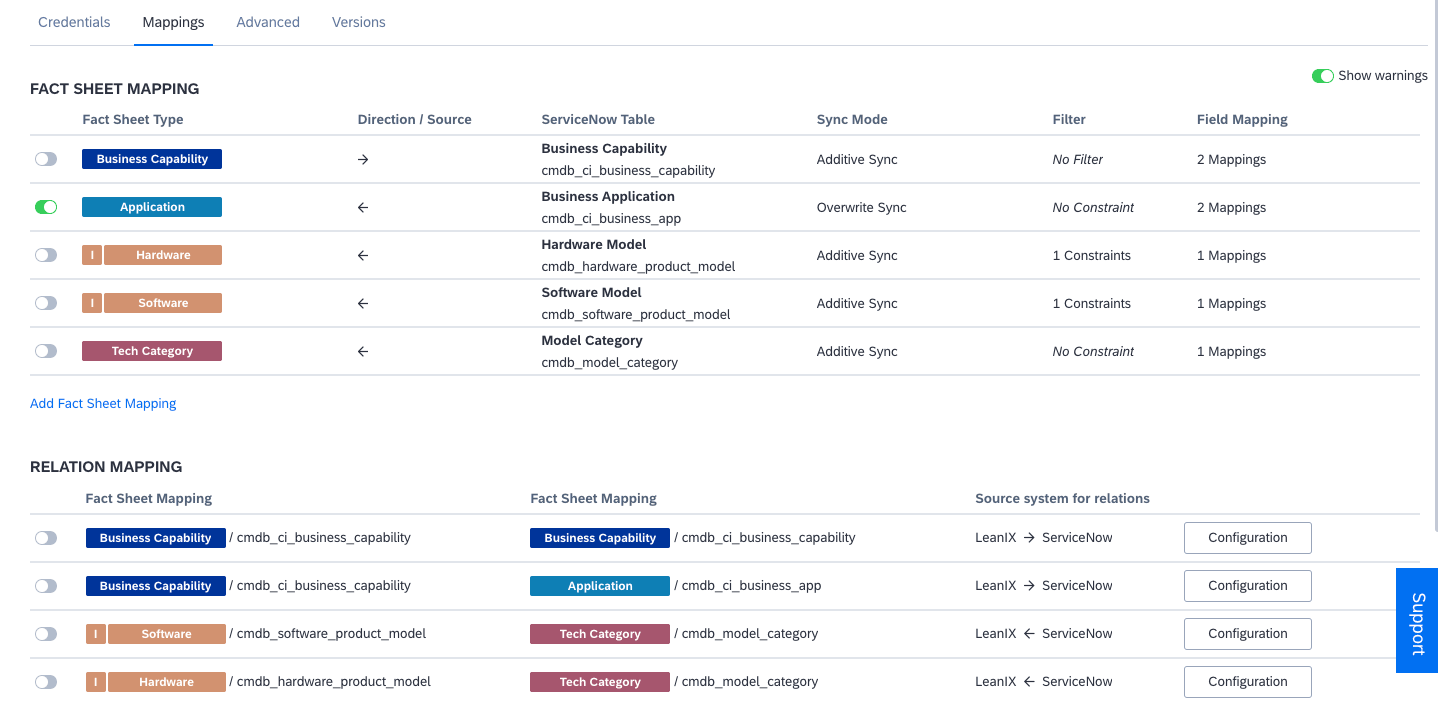The image size is (1438, 702).
Task: Enable the Tech Category fact sheet mapping toggle
Action: click(46, 351)
